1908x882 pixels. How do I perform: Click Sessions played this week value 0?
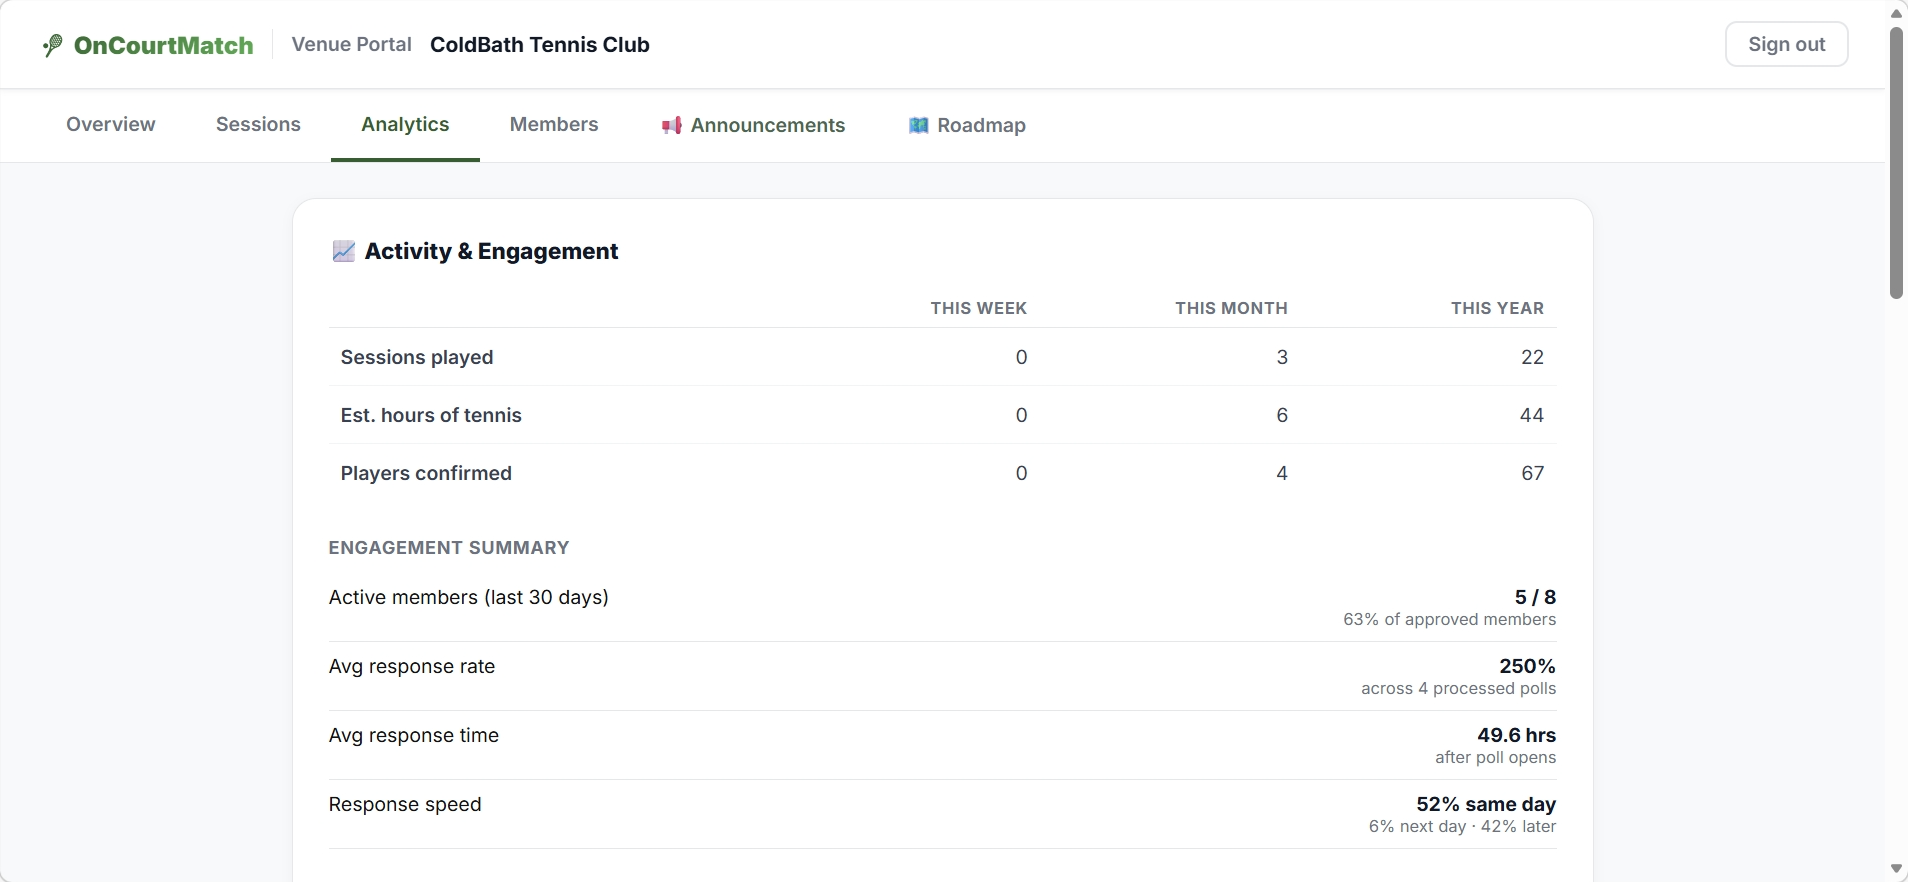tap(1021, 357)
